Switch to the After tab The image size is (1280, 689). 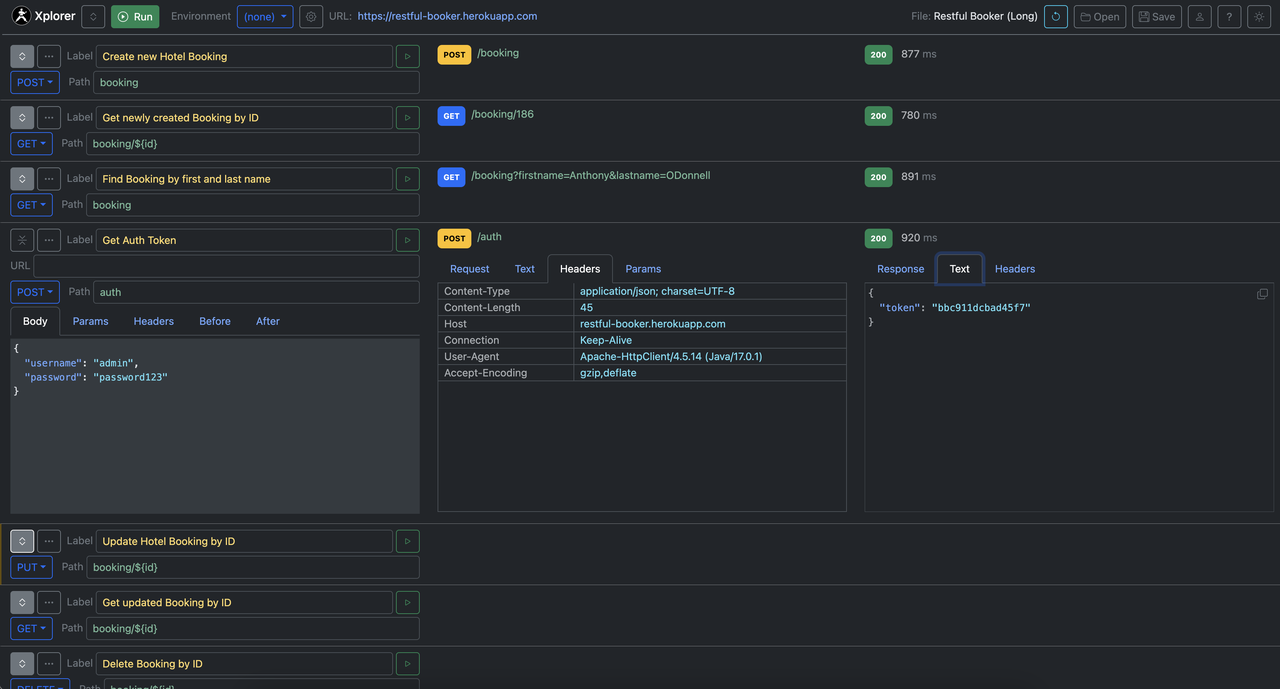pos(268,321)
